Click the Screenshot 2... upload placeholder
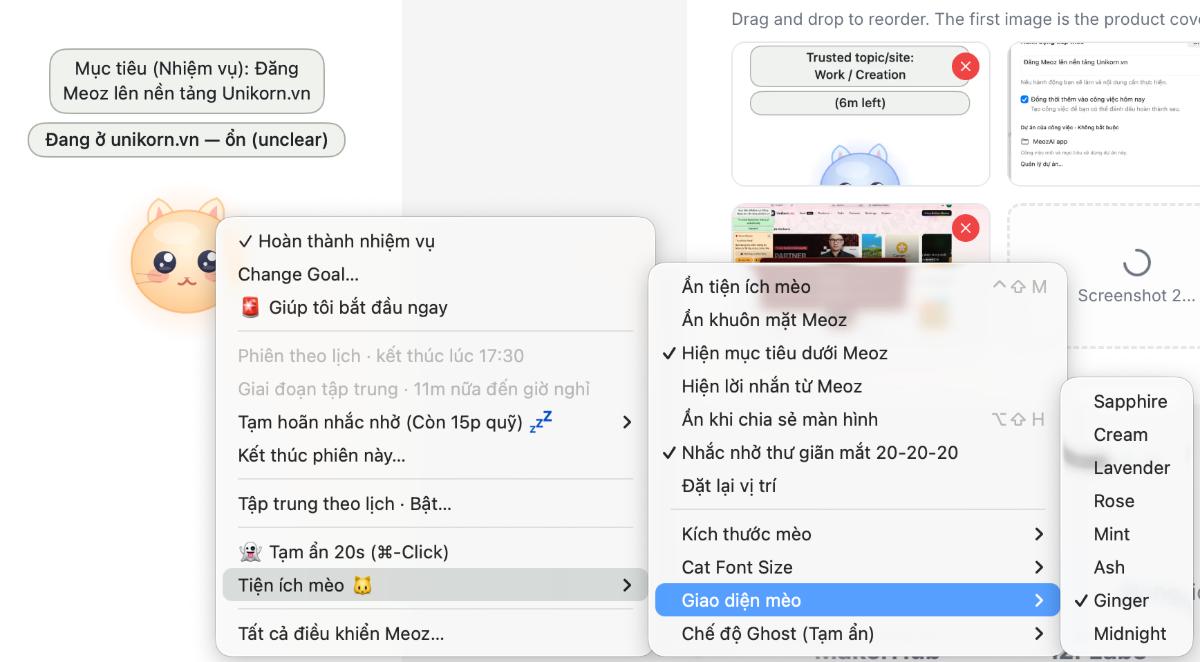 [1103, 276]
